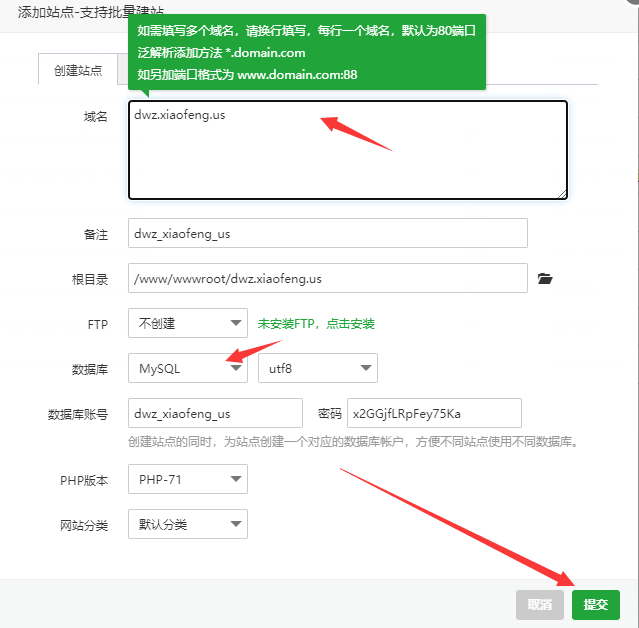Click the 取消 cancel button
Image resolution: width=639 pixels, height=628 pixels.
click(x=540, y=605)
